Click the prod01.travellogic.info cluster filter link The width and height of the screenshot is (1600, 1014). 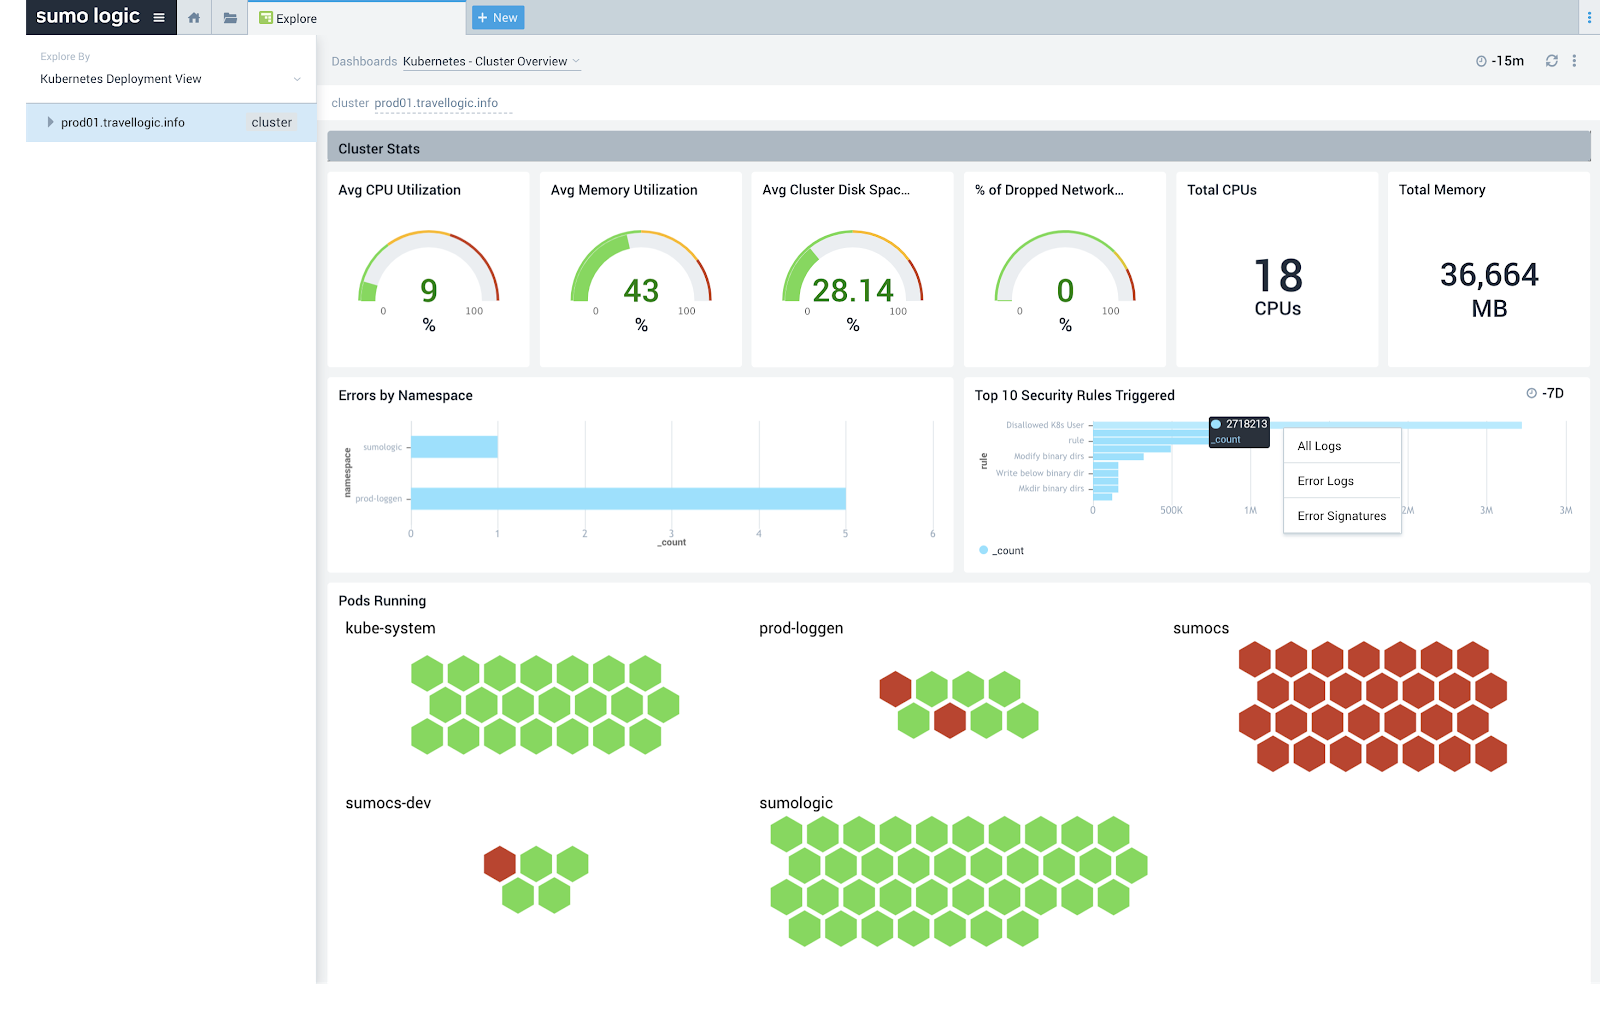click(436, 103)
